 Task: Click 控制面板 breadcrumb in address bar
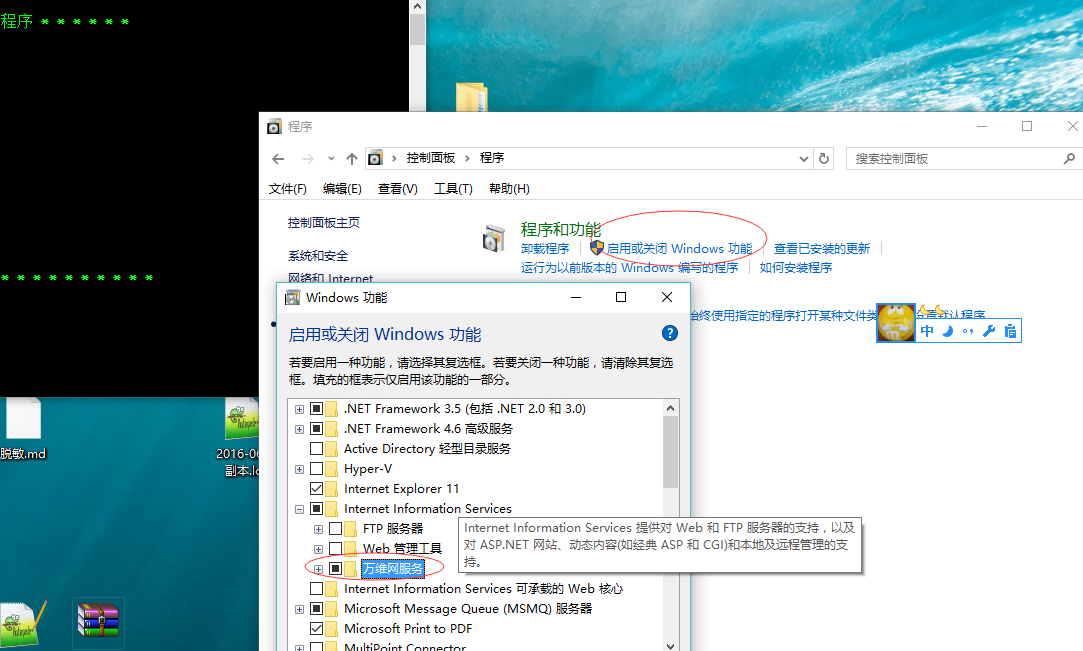click(430, 158)
